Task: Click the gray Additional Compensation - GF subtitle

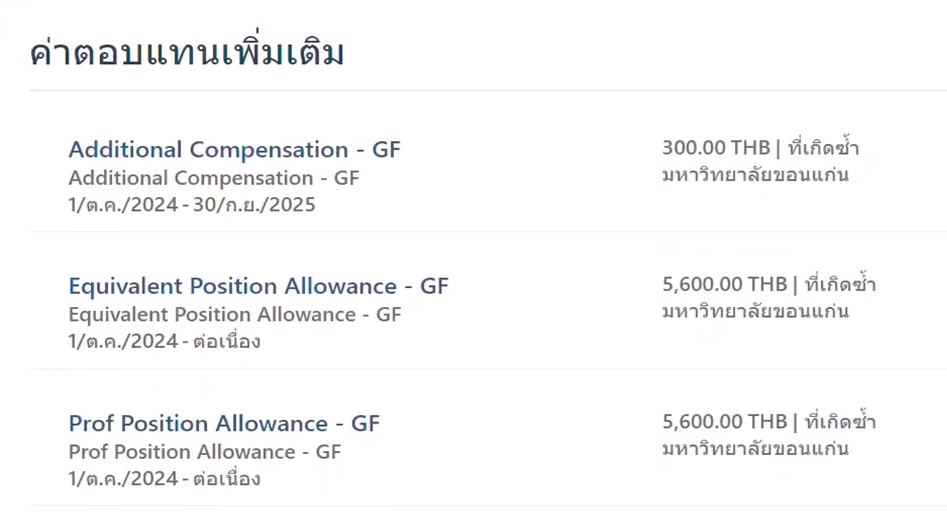Action: pos(213,178)
